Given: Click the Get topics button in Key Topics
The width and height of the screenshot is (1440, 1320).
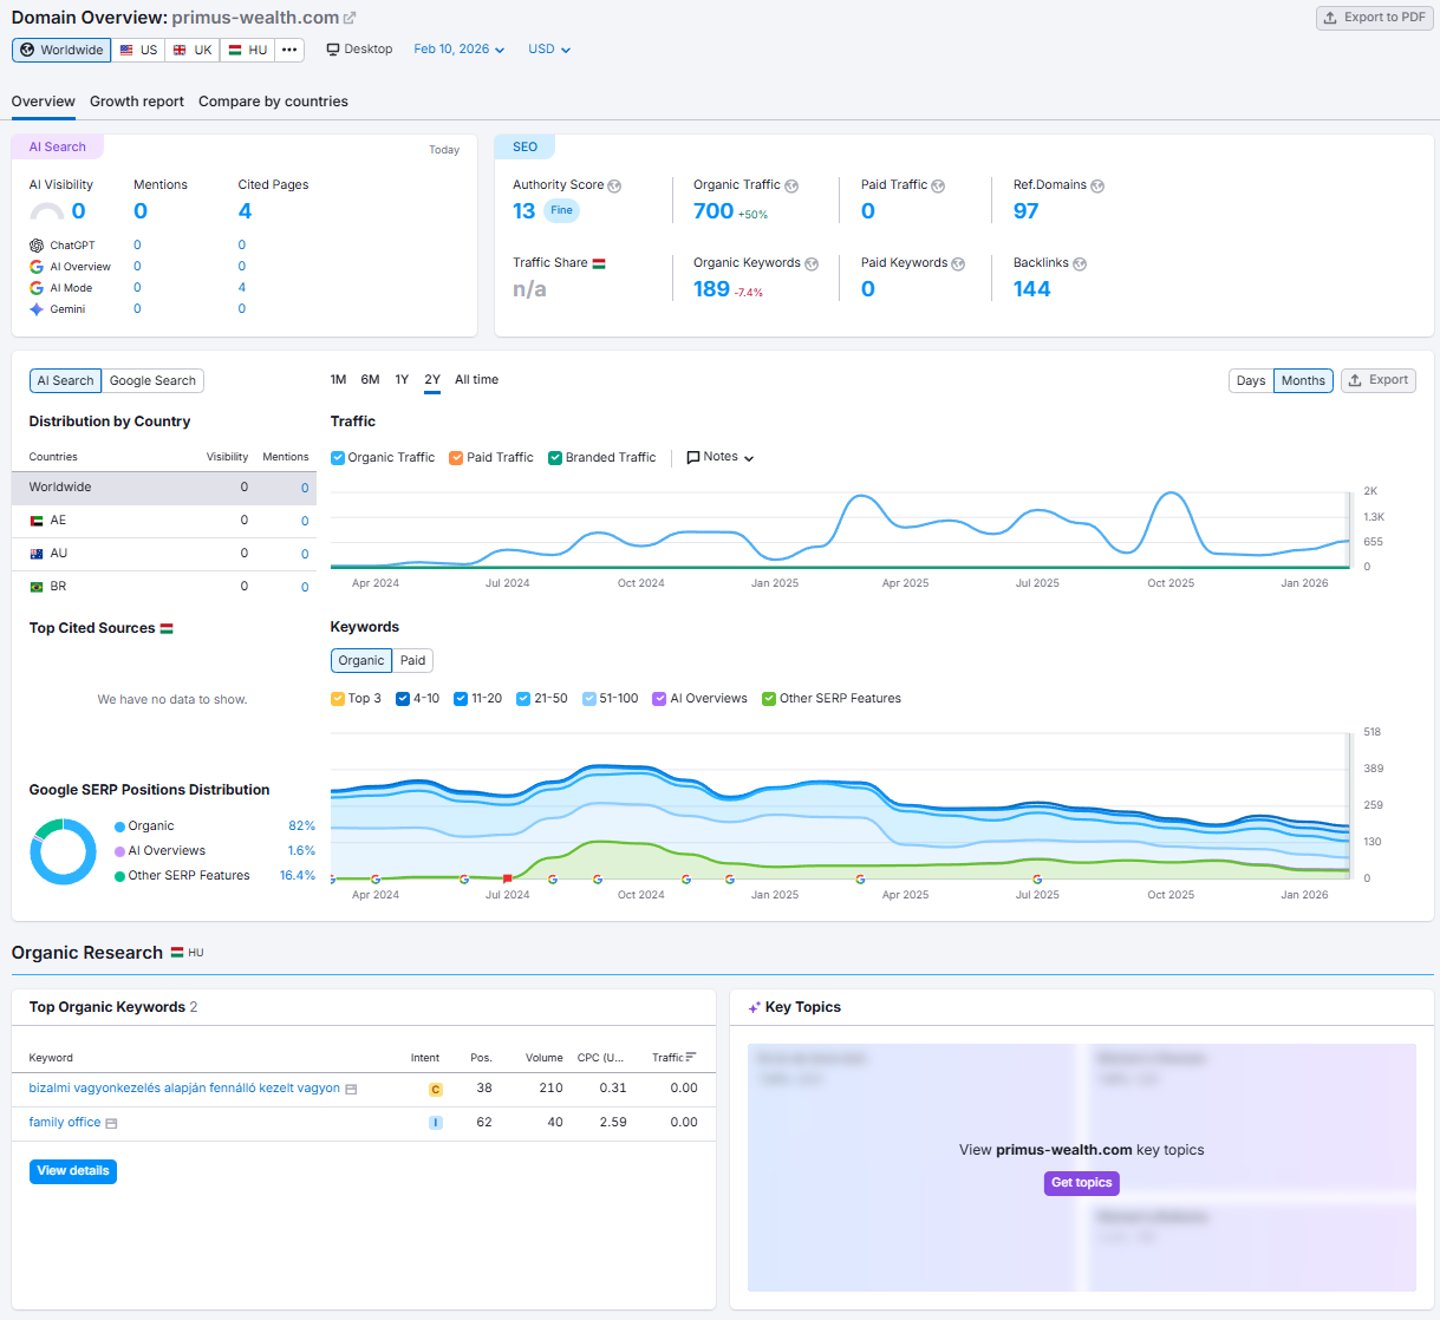Looking at the screenshot, I should point(1080,1183).
